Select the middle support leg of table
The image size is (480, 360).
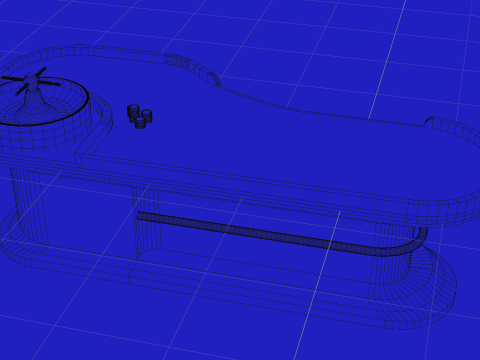(x=146, y=222)
